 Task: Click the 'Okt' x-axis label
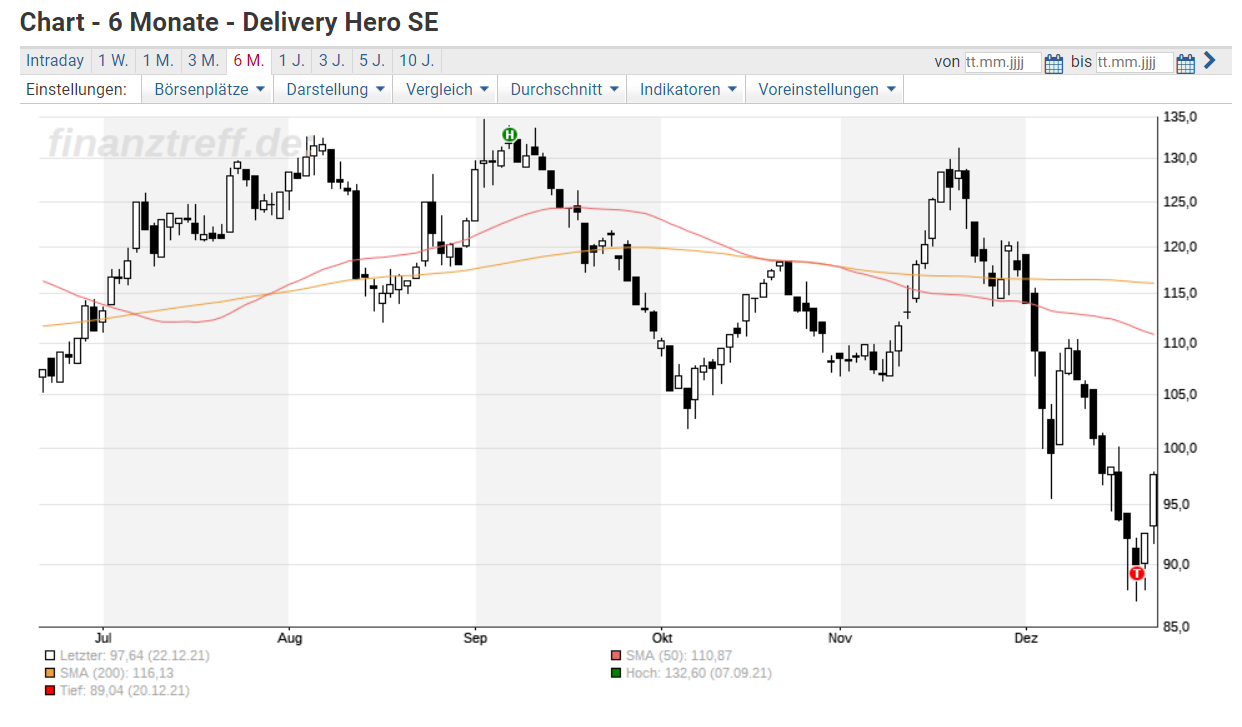pyautogui.click(x=661, y=637)
